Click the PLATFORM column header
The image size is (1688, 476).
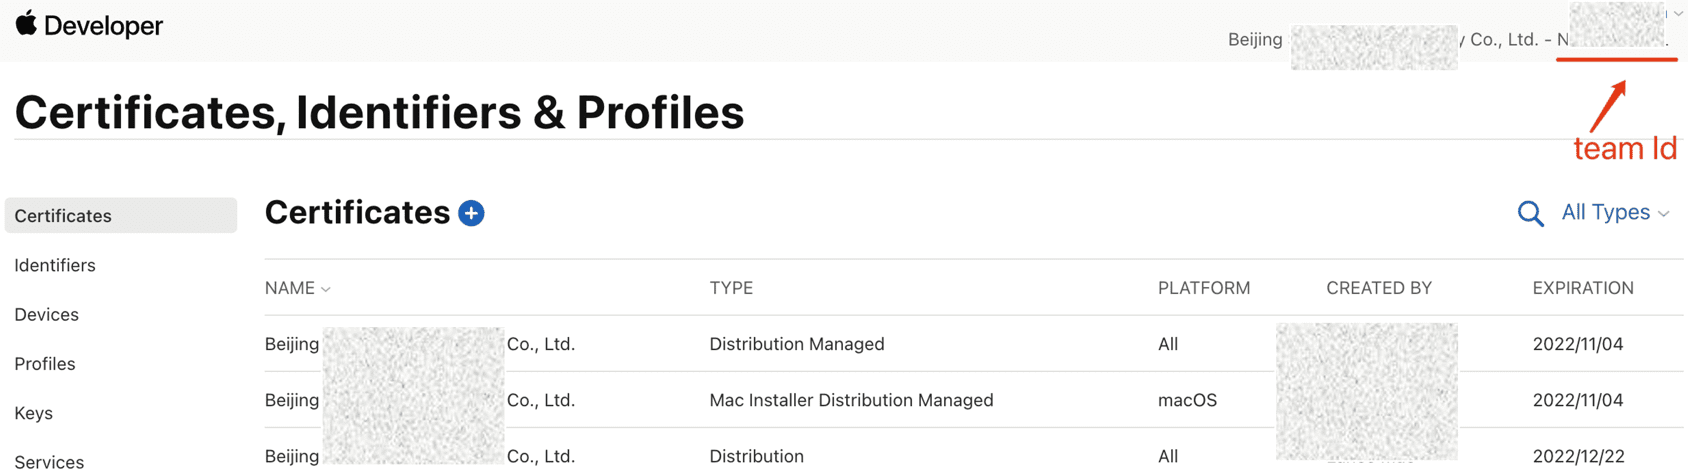(1203, 288)
